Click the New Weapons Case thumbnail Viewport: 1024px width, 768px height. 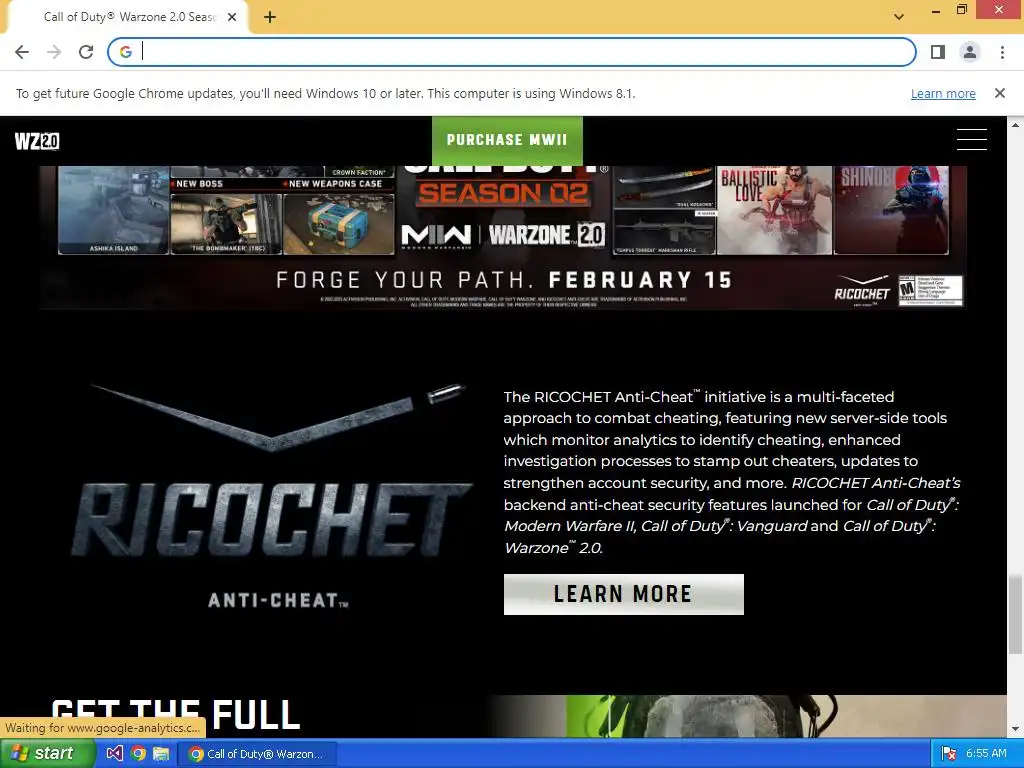339,223
